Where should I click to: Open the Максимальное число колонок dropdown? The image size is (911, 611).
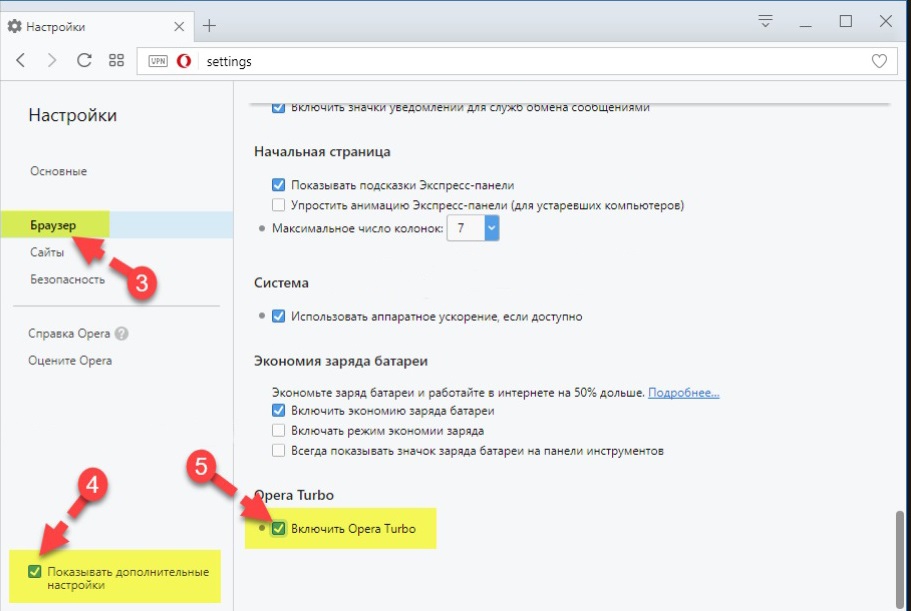coord(473,228)
